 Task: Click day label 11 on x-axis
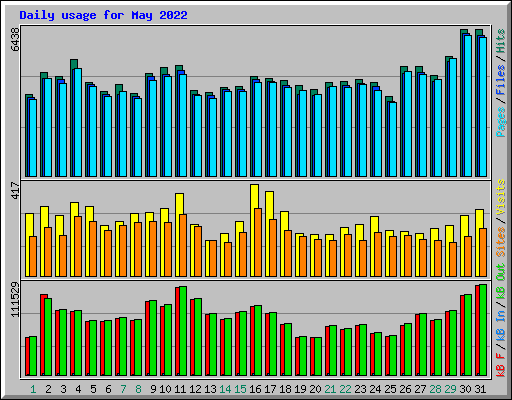[x=180, y=389]
